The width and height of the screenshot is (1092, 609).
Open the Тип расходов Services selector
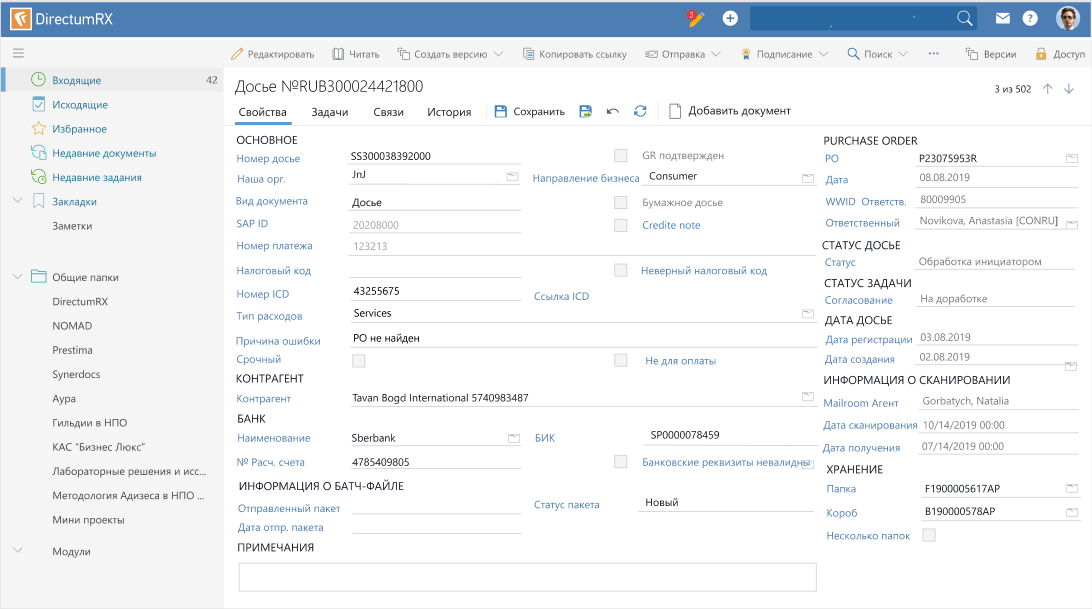[808, 314]
